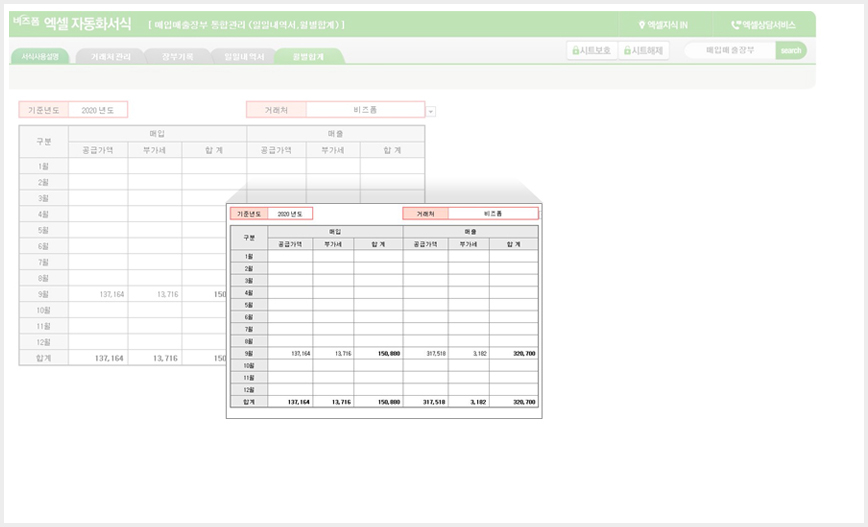Open the 서식사용설명 tab
The height and width of the screenshot is (527, 868).
click(x=40, y=56)
